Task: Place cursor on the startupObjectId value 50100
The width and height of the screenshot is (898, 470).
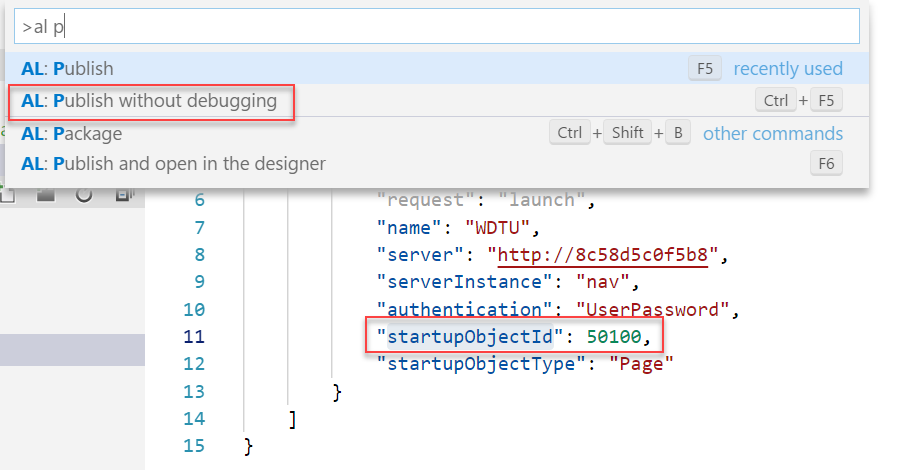Action: pos(614,337)
